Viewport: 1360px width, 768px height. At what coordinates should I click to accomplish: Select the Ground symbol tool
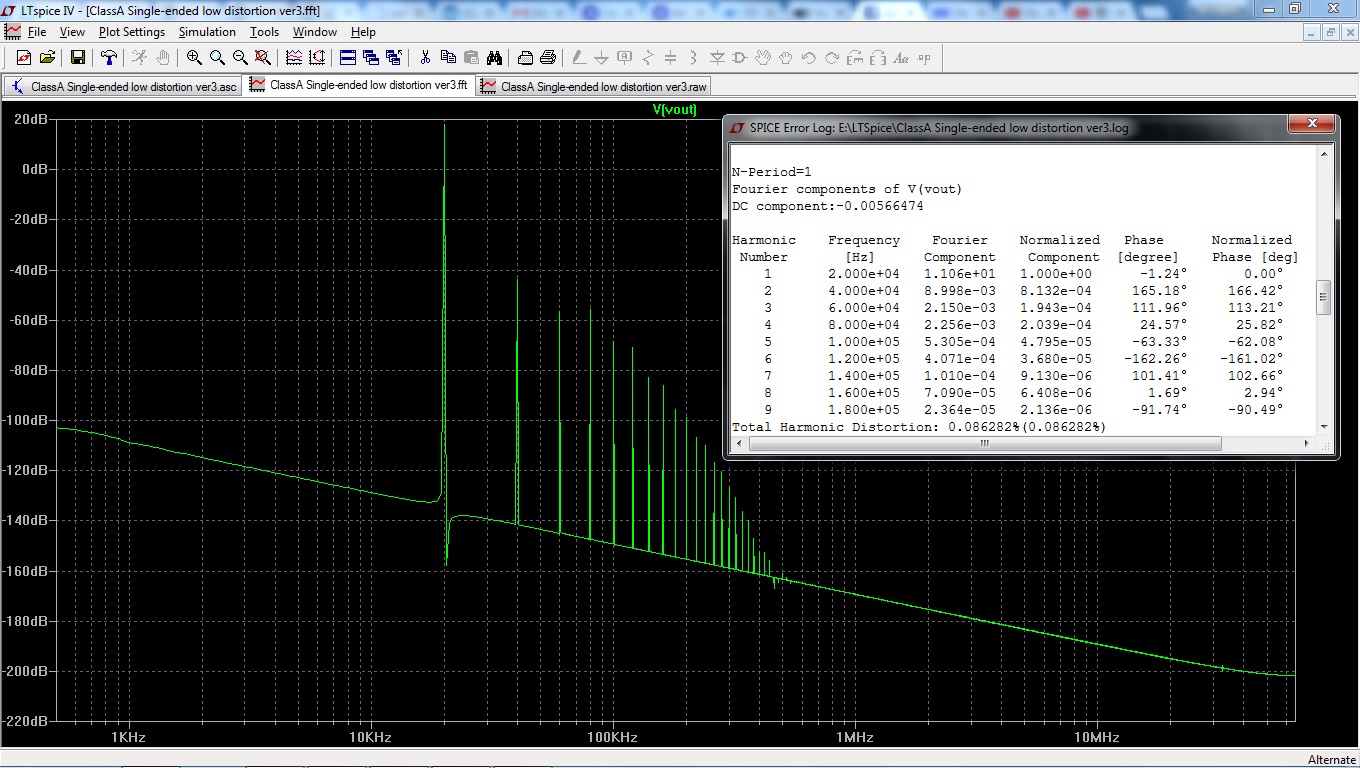point(601,57)
